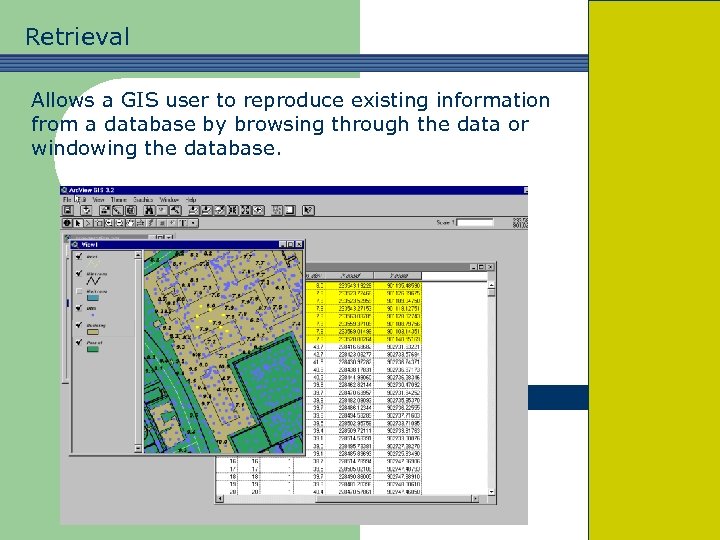Toggle visibility of the topmost legend theme
The height and width of the screenshot is (540, 720).
pyautogui.click(x=79, y=256)
